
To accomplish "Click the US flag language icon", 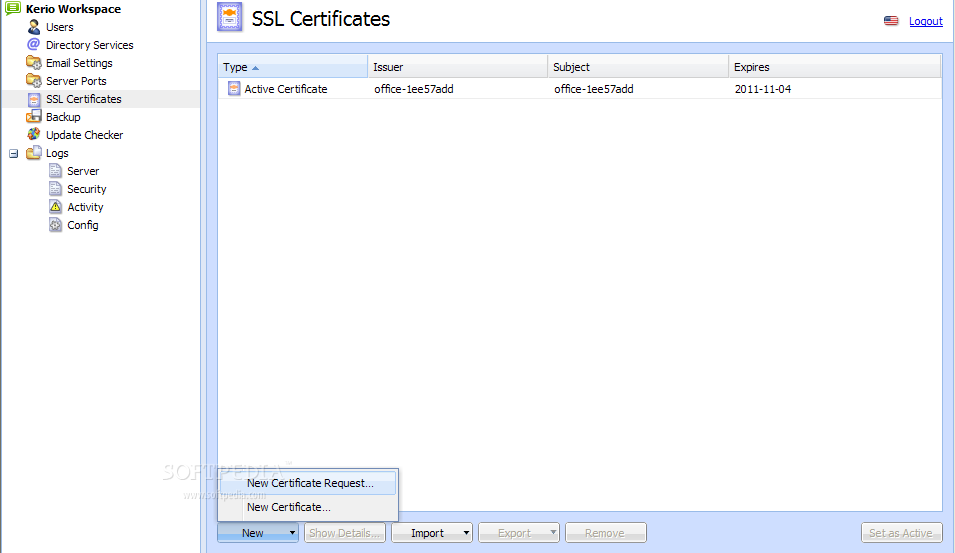I will (x=891, y=21).
